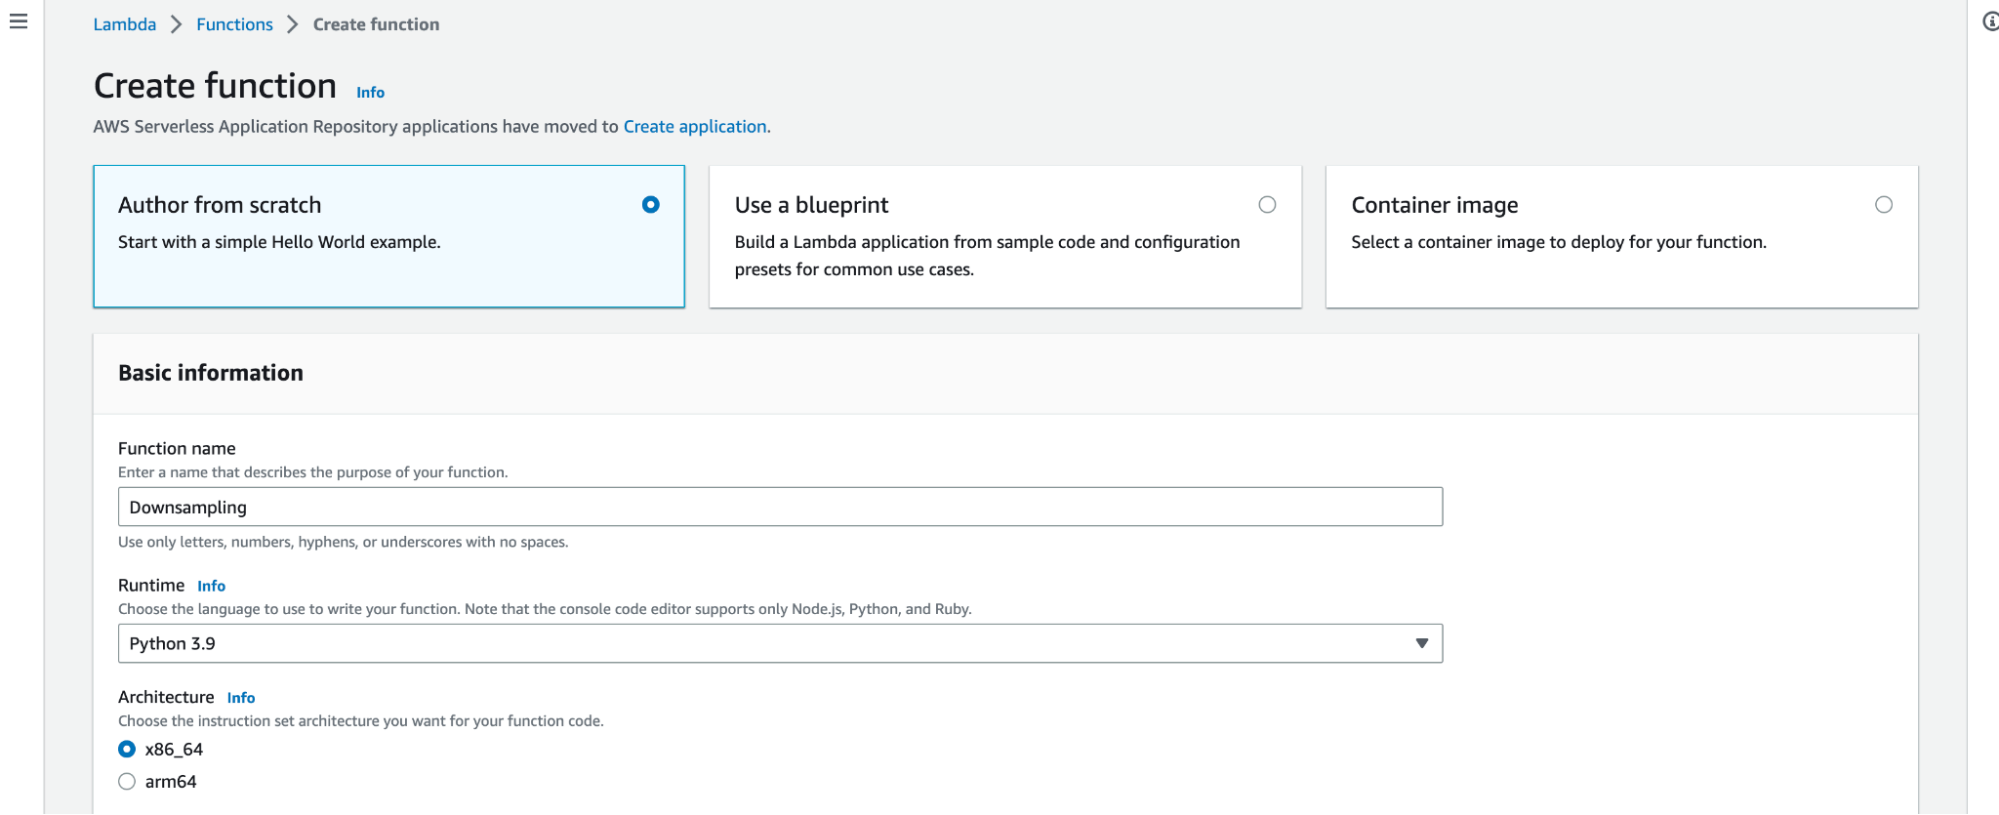Click the Function name label
The image size is (1999, 815).
point(177,448)
